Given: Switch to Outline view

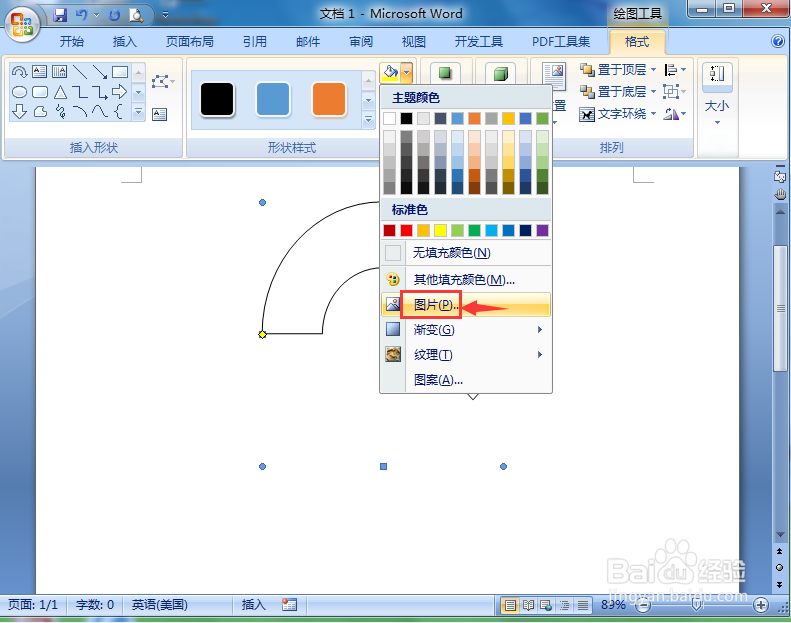Looking at the screenshot, I should coord(564,605).
